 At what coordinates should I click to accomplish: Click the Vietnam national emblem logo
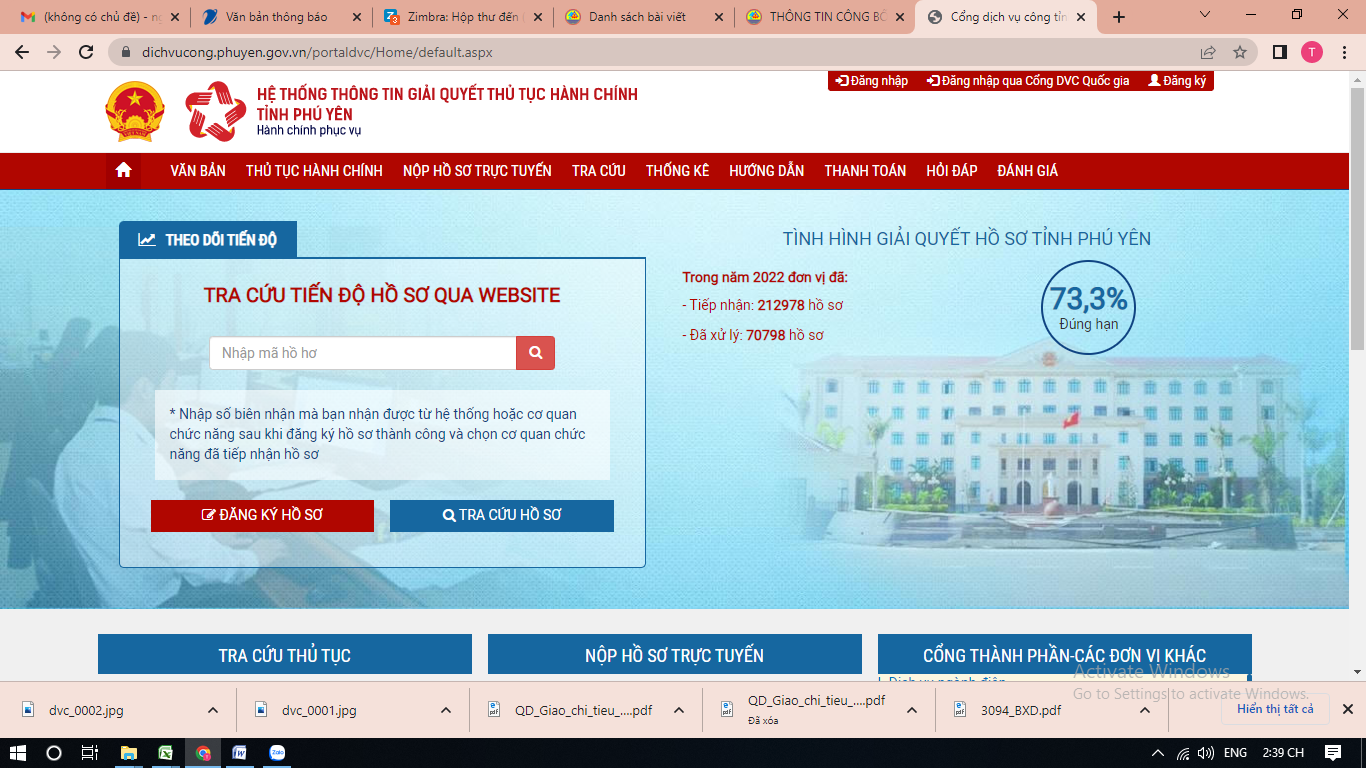tap(134, 111)
